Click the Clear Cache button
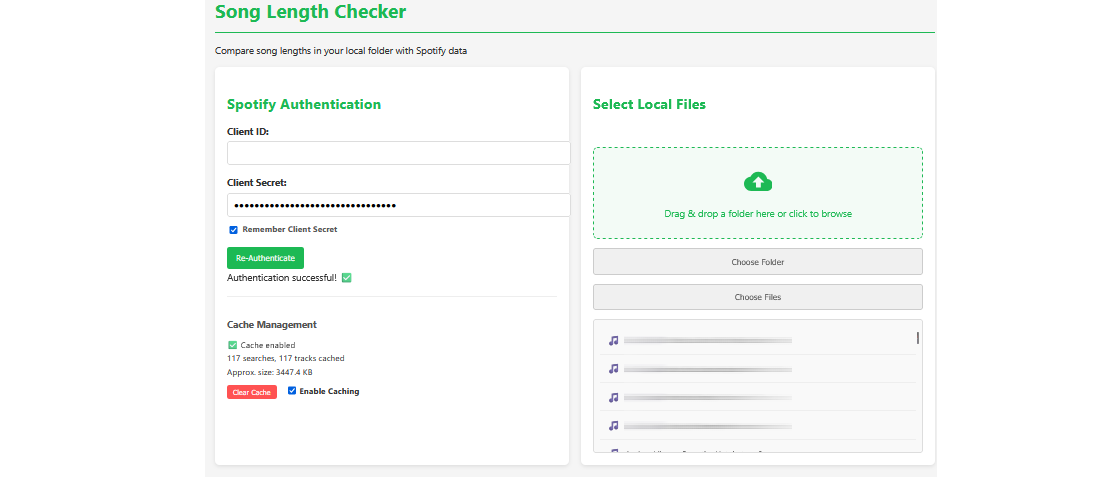This screenshot has width=1120, height=477. (251, 392)
